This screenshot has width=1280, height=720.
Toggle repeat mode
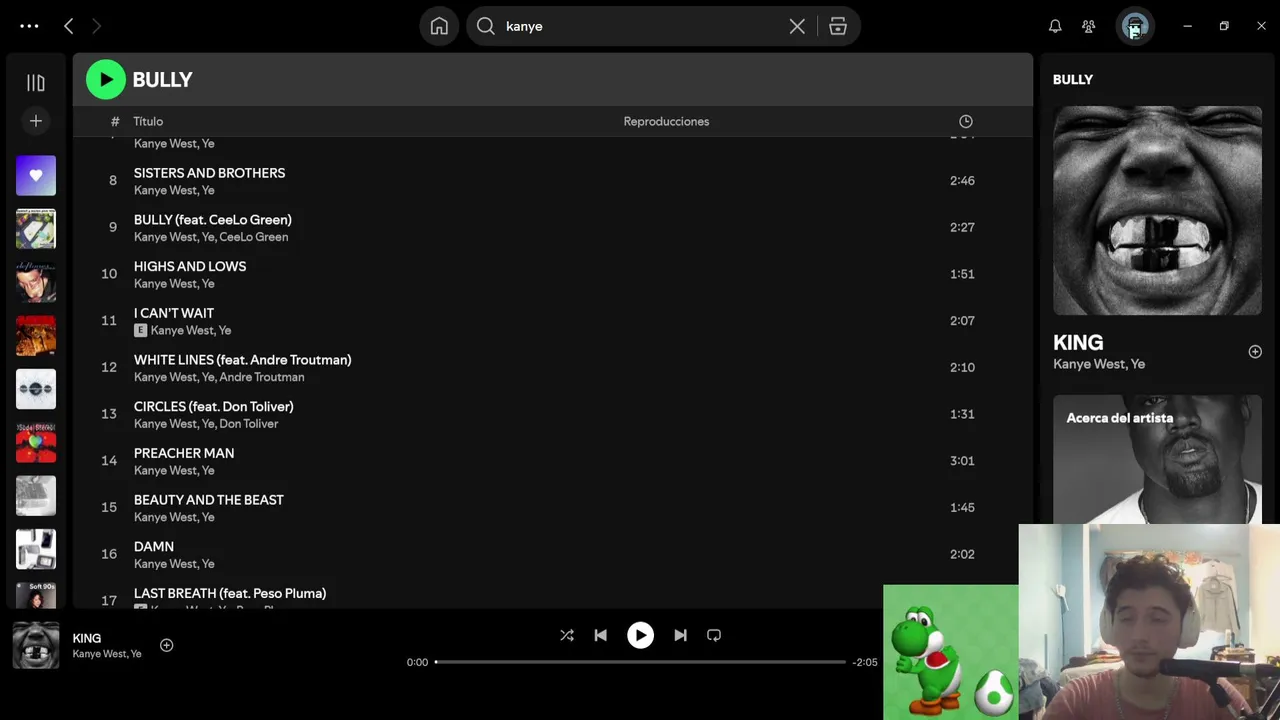(x=714, y=635)
